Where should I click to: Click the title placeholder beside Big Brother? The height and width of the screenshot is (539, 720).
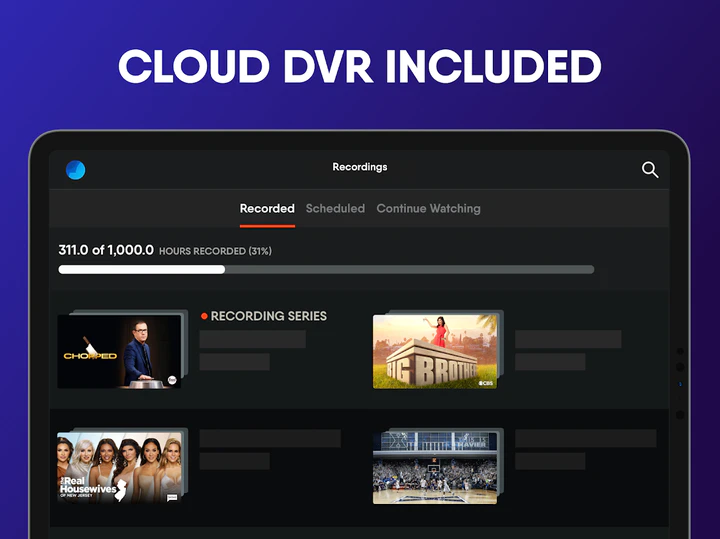(567, 340)
